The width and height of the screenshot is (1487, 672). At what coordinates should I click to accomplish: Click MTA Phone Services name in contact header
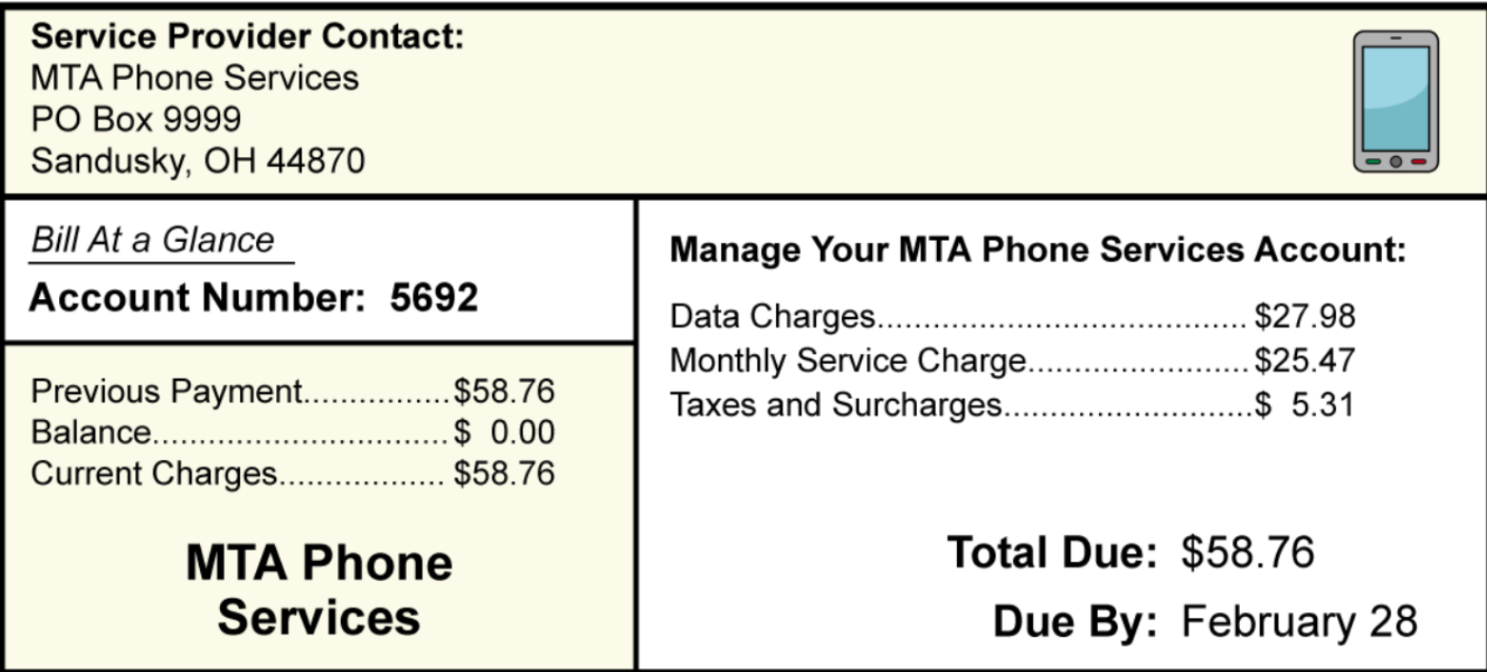(x=195, y=78)
